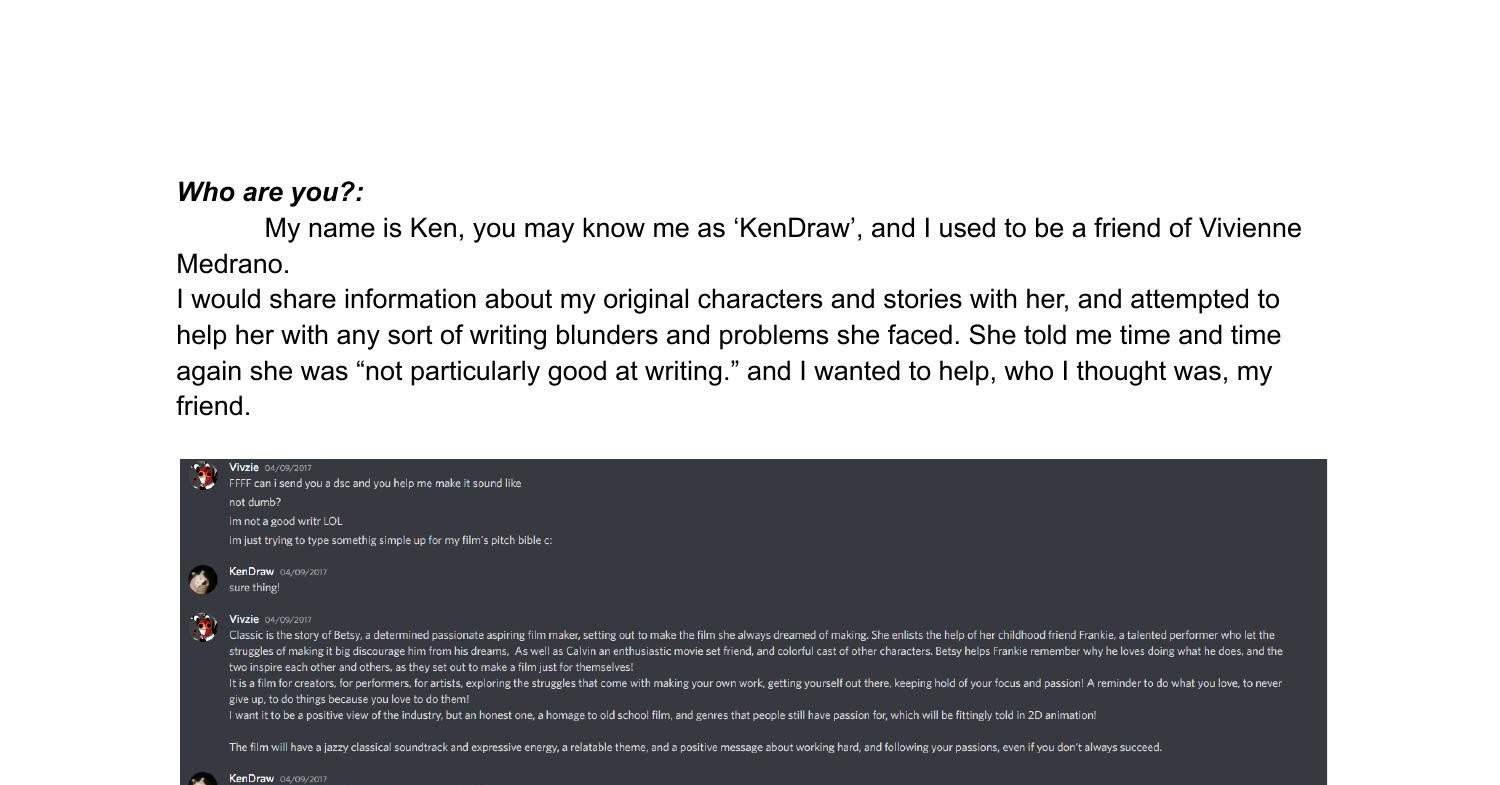Image resolution: width=1500 pixels, height=785 pixels.
Task: Click the 04/09/2017 timestamp above 'FFFF can i send'
Action: [x=288, y=468]
